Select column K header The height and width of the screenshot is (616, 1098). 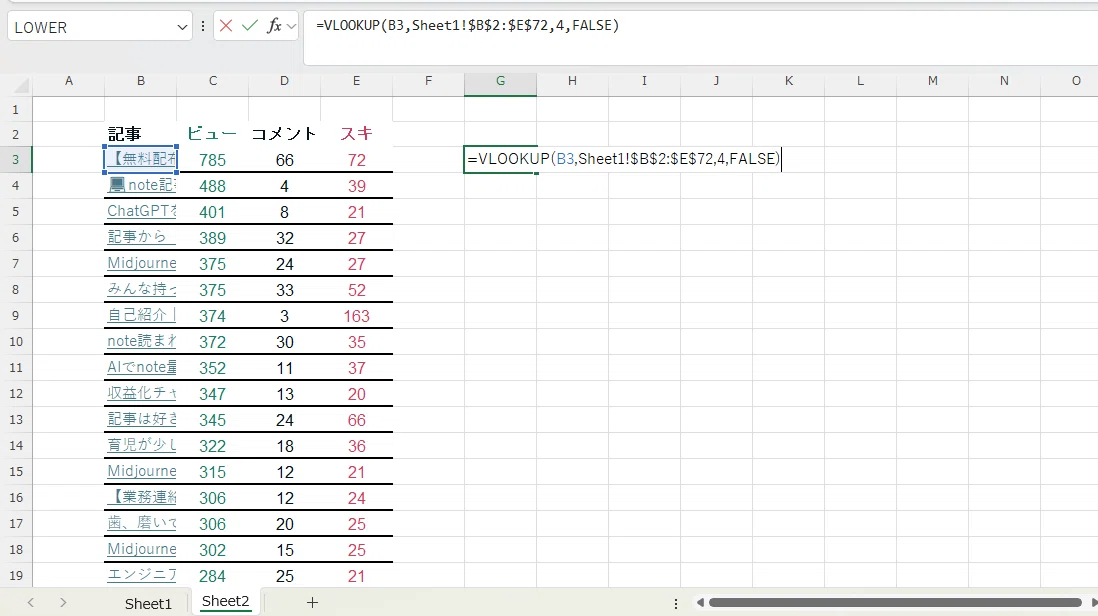click(788, 81)
